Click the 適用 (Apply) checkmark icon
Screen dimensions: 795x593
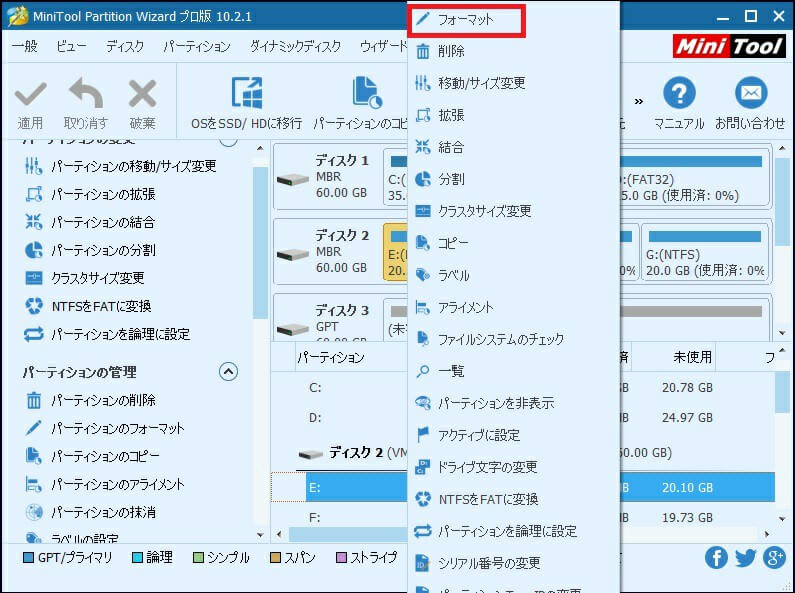30,96
